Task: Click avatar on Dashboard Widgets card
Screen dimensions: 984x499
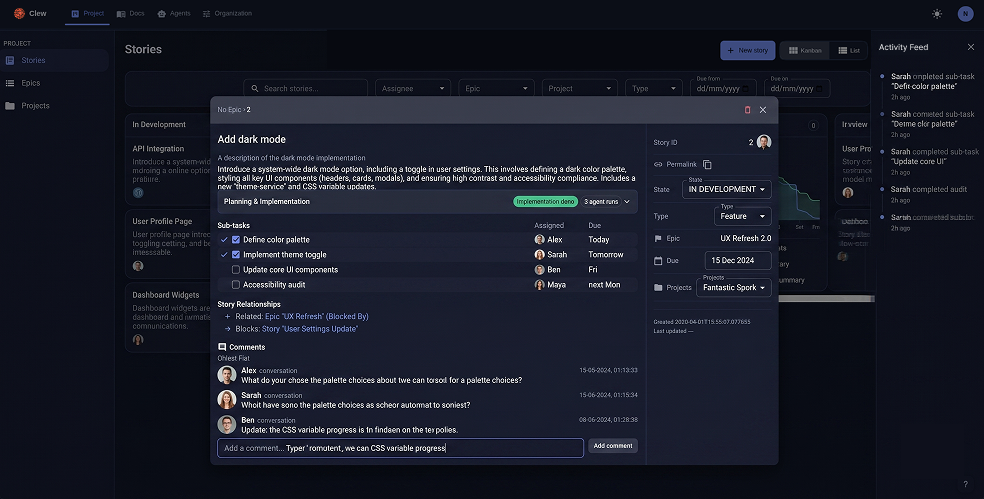Action: tap(138, 340)
